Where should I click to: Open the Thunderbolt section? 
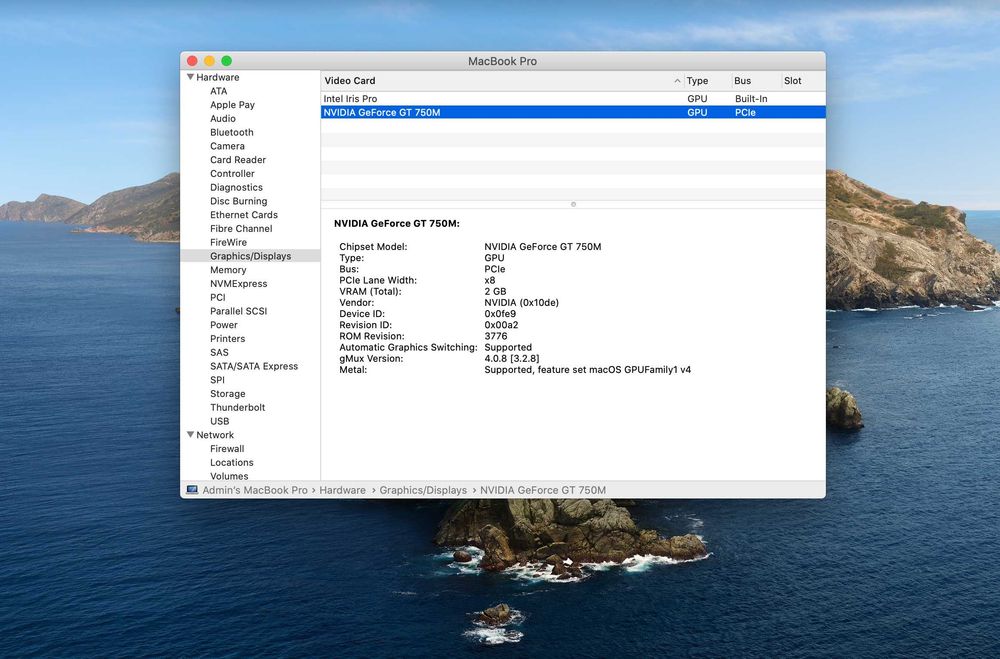[237, 408]
